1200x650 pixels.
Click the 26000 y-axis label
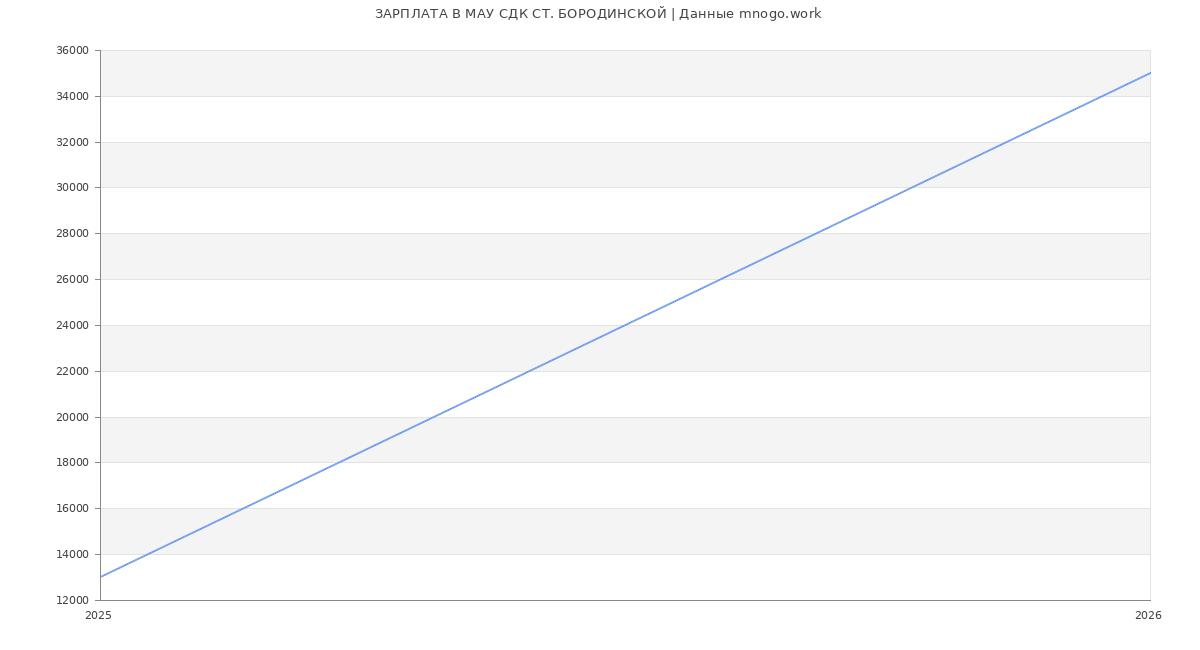click(72, 279)
